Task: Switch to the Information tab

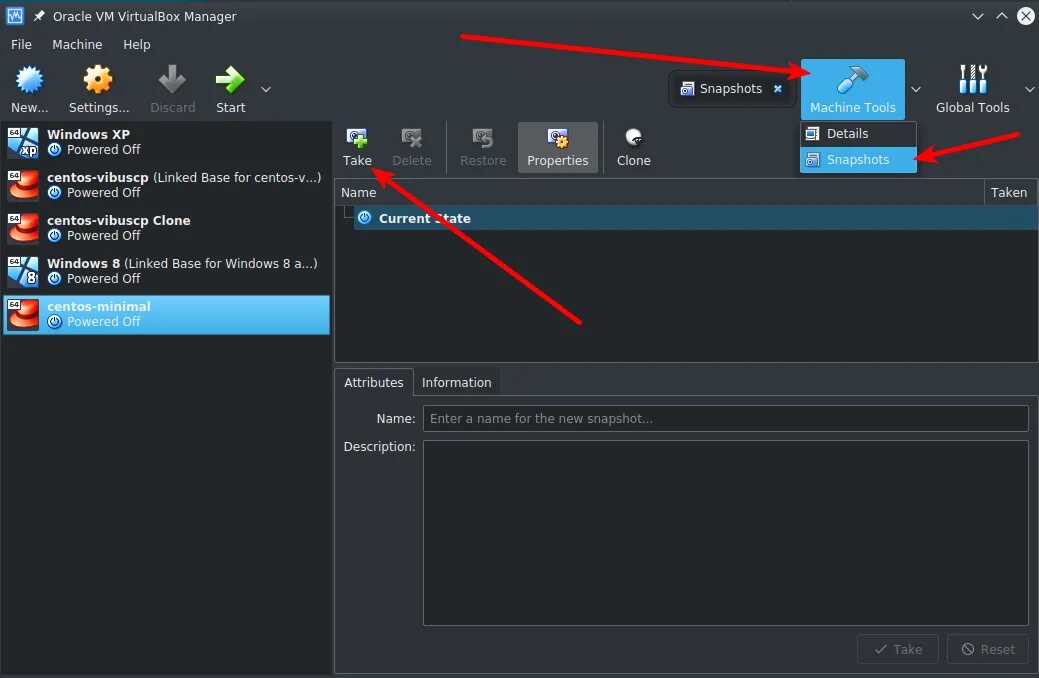Action: 457,382
